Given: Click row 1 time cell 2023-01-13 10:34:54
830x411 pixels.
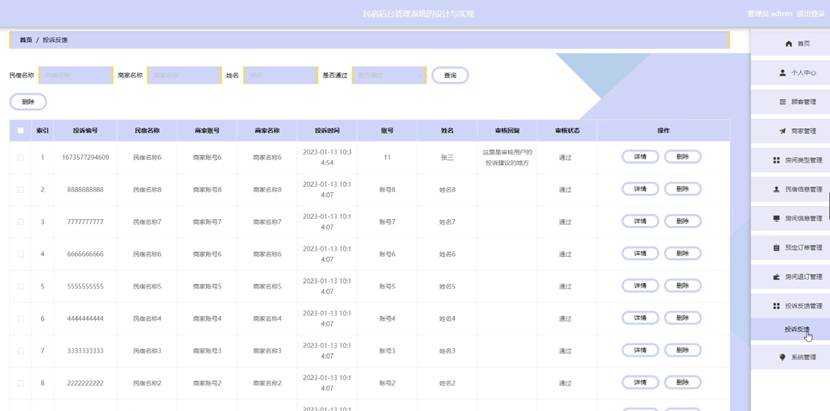Looking at the screenshot, I should click(x=327, y=157).
